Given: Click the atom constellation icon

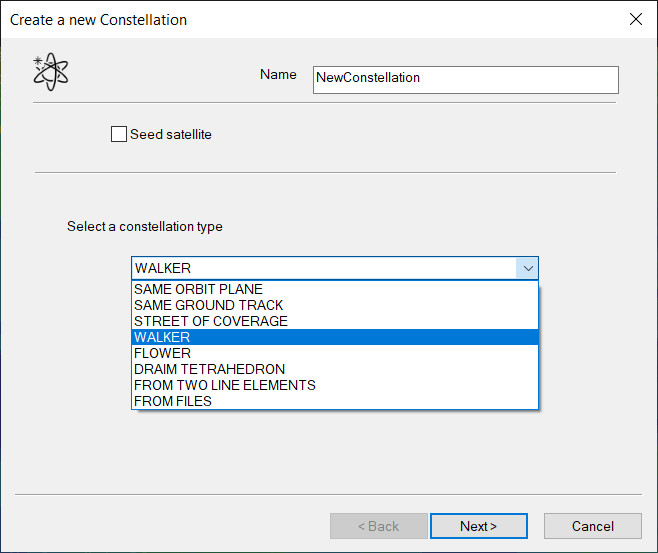Looking at the screenshot, I should point(50,72).
